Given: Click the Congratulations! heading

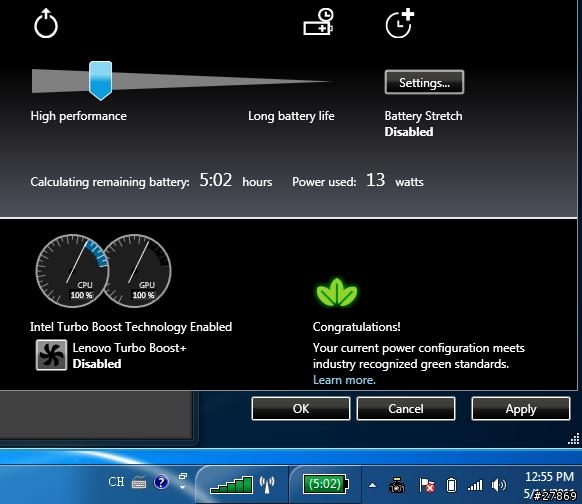Looking at the screenshot, I should [x=356, y=327].
